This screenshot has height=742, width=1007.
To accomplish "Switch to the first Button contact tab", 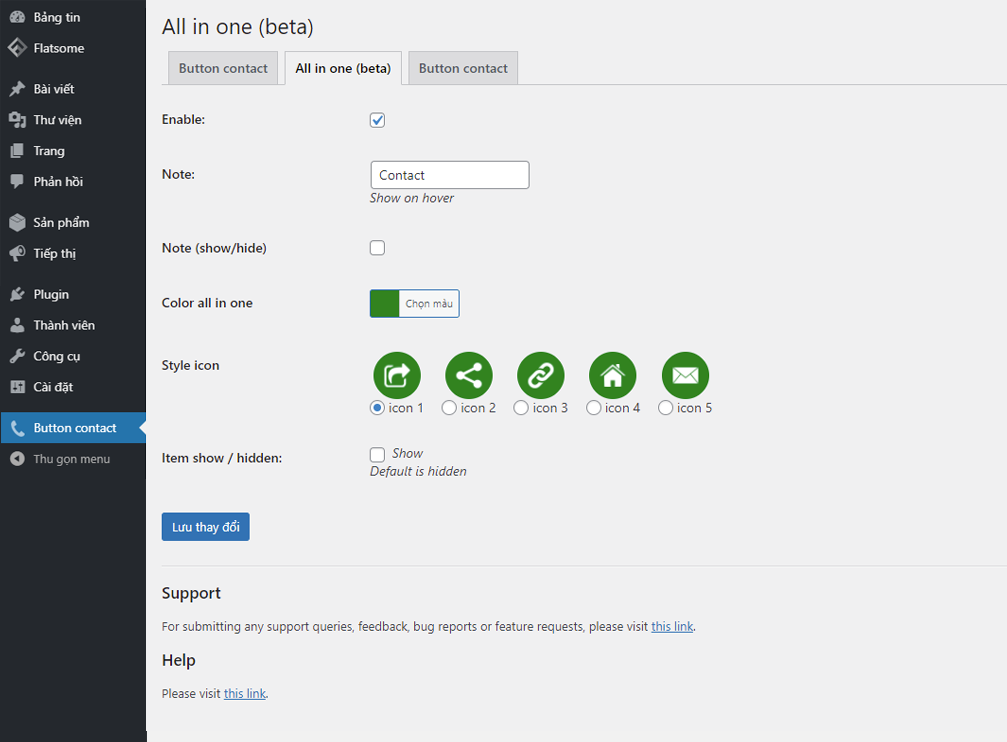I will [x=223, y=68].
